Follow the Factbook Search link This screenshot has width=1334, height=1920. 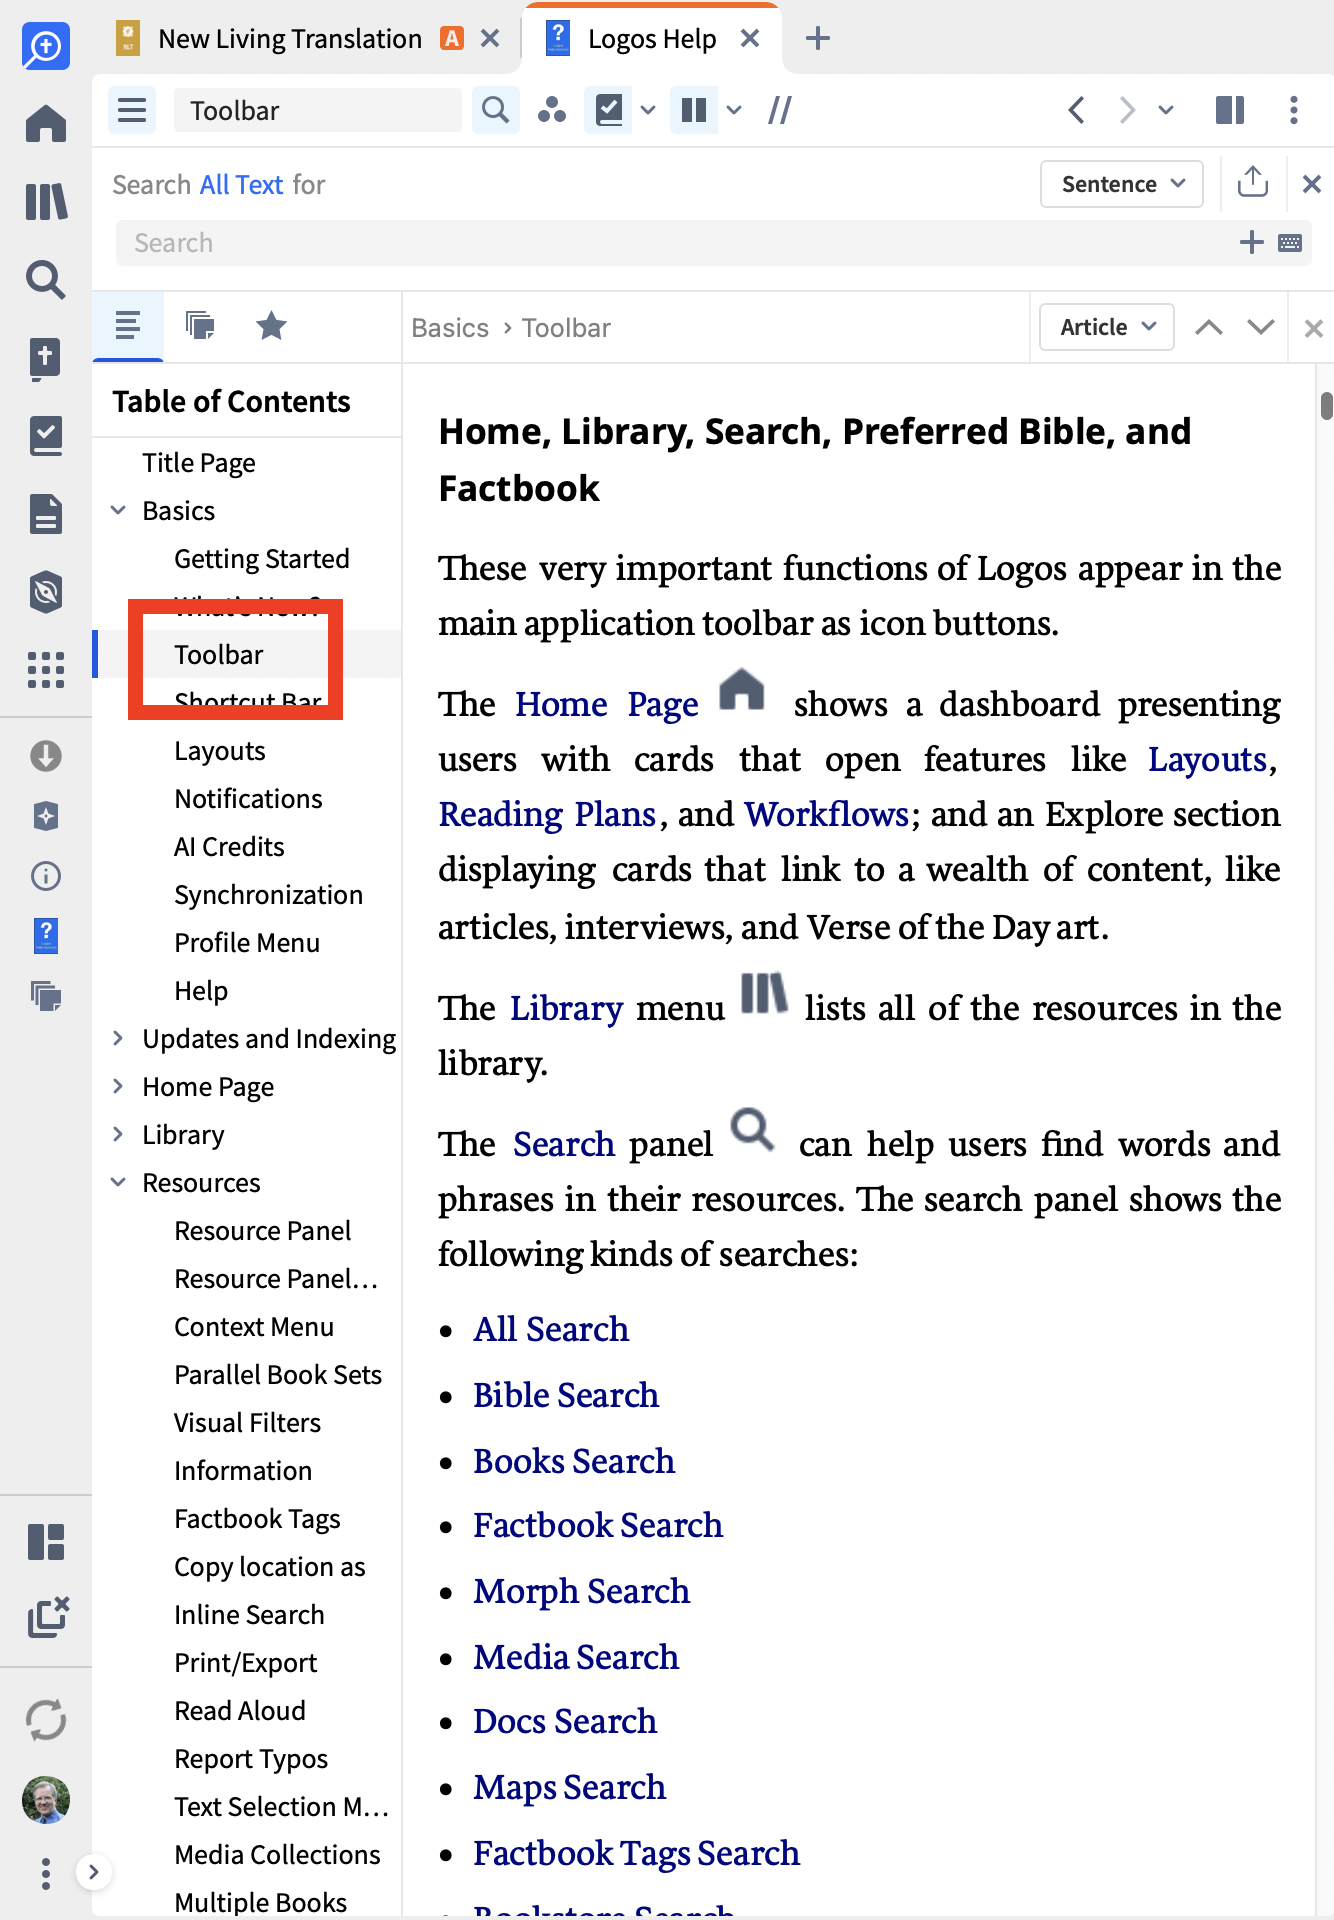coord(598,1525)
